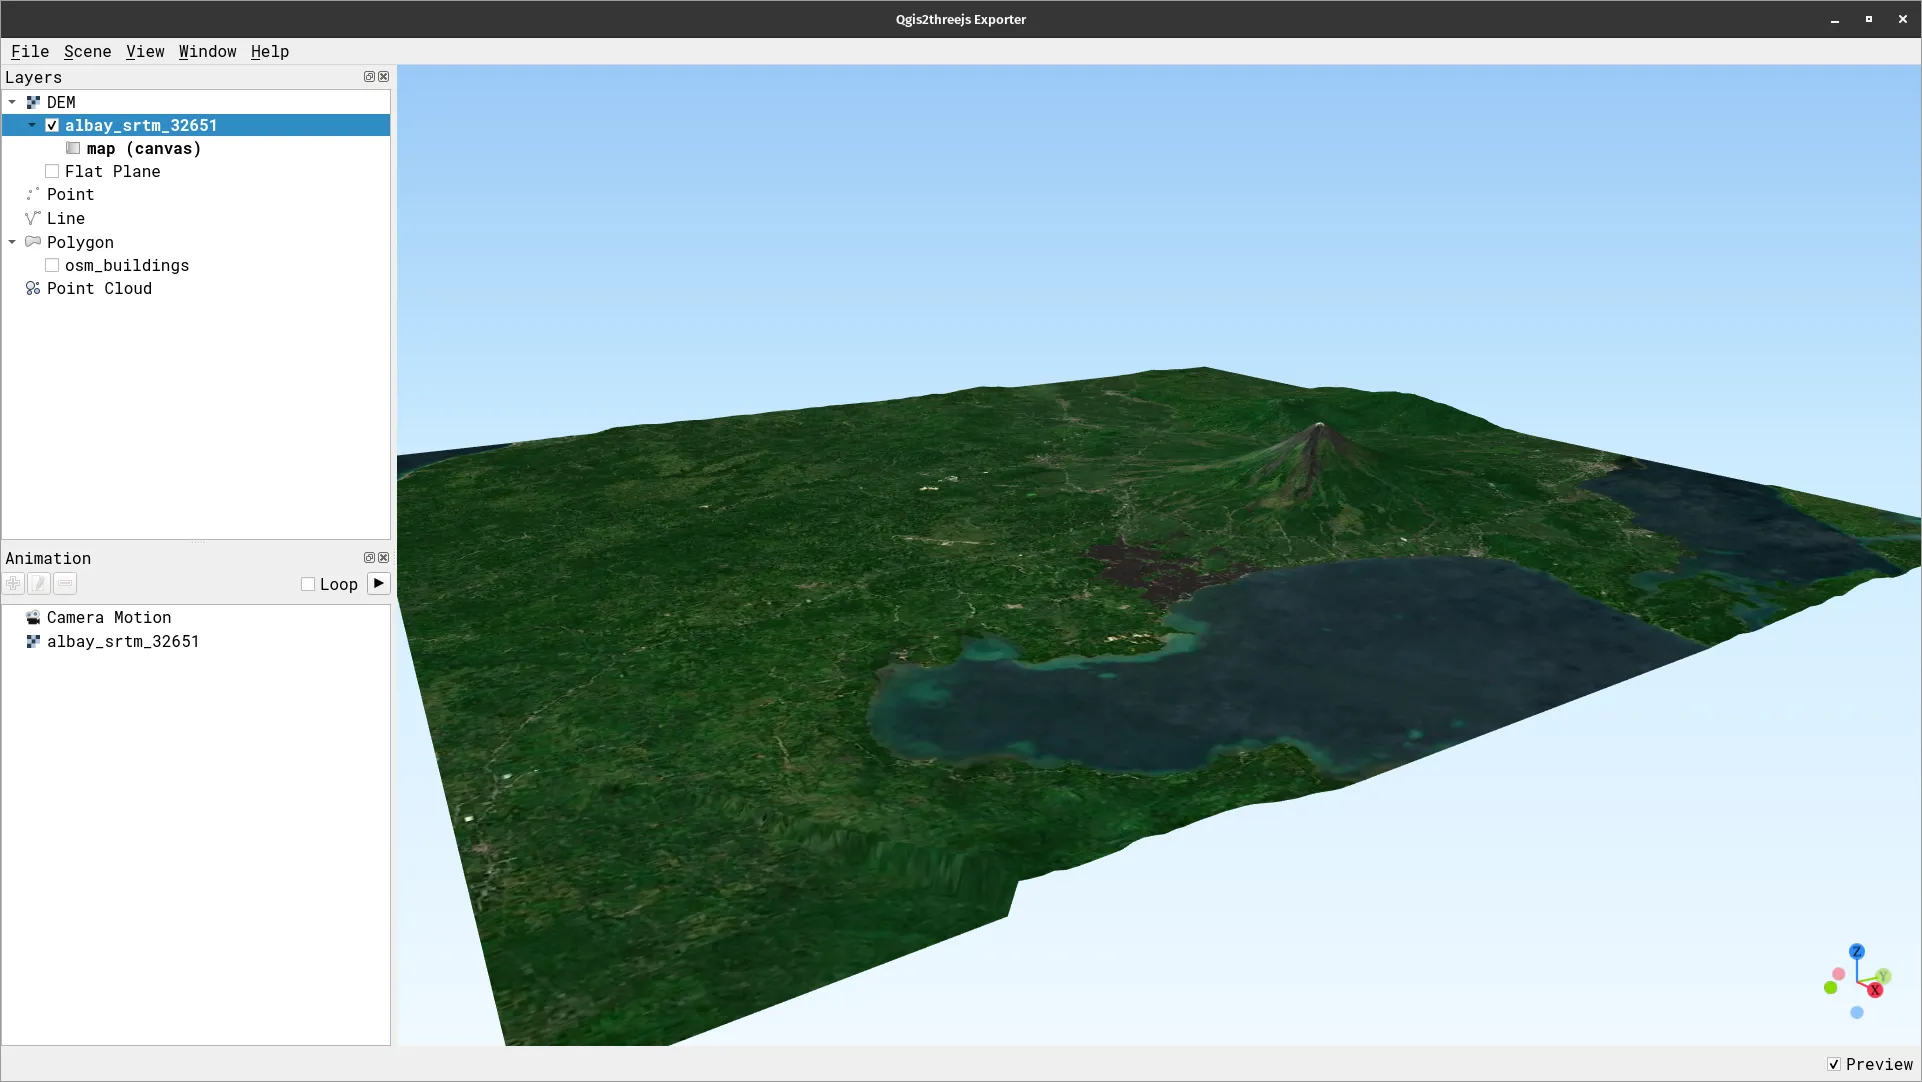Click the Point layer icon
This screenshot has height=1082, width=1922.
coord(33,194)
